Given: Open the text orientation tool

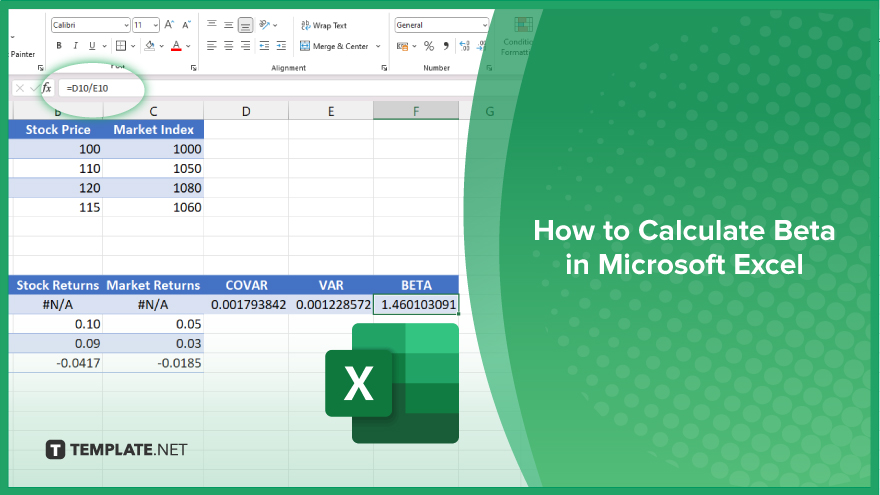Looking at the screenshot, I should [x=264, y=25].
